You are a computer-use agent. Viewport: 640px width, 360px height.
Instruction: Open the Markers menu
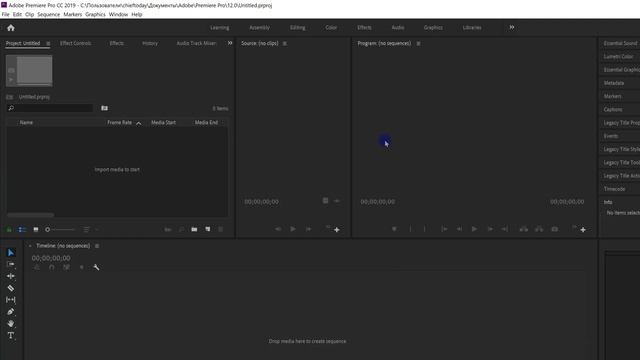[73, 14]
